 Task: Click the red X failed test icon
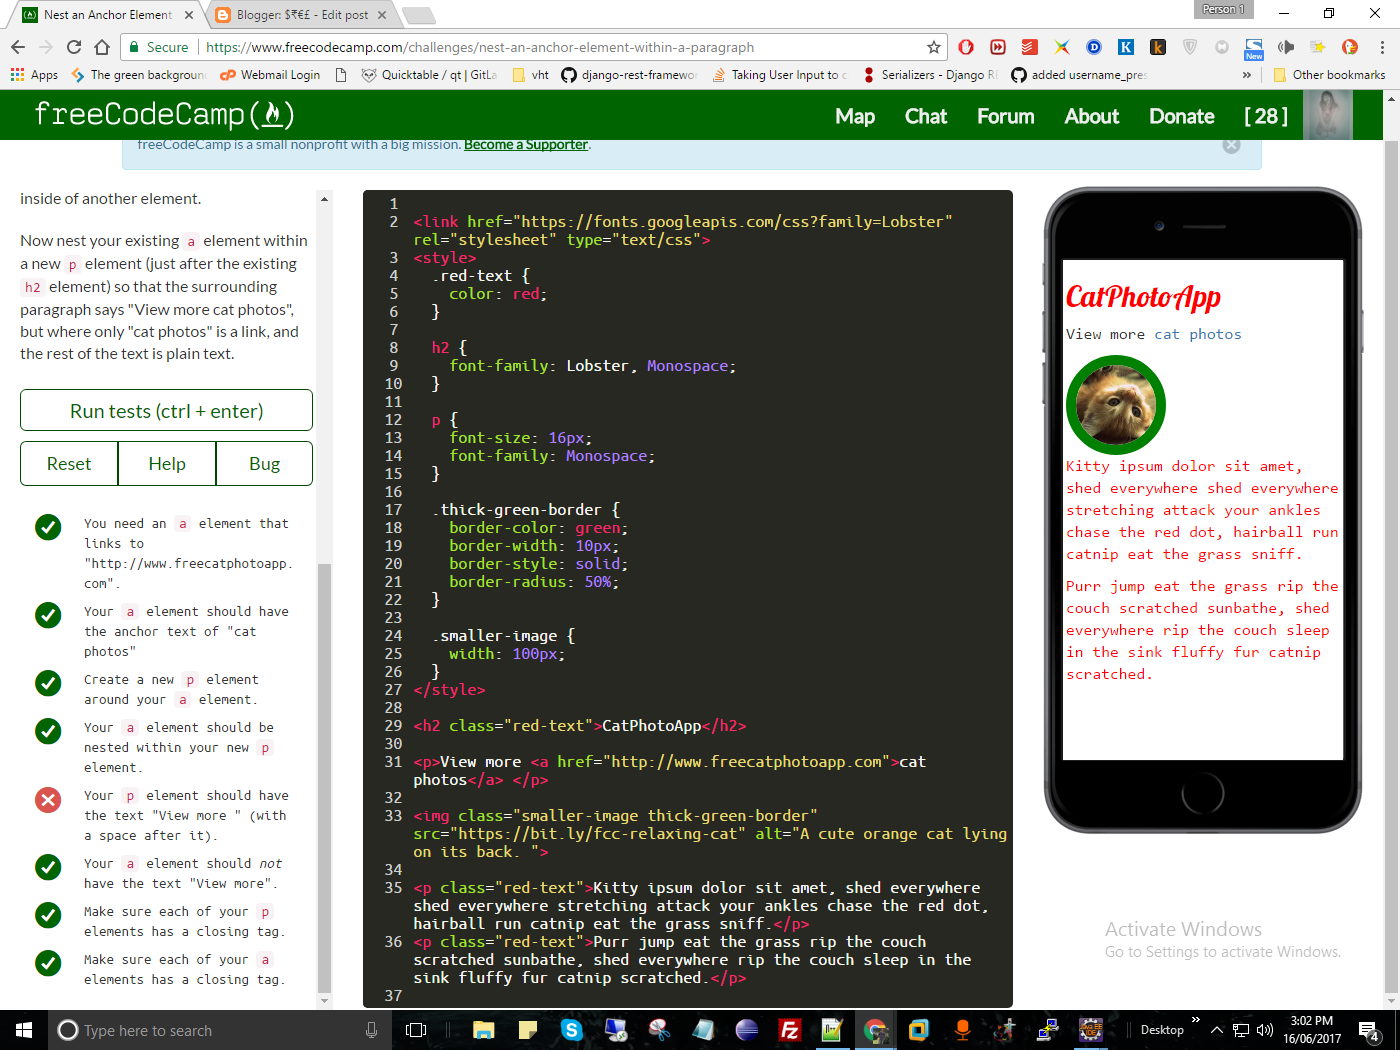48,800
